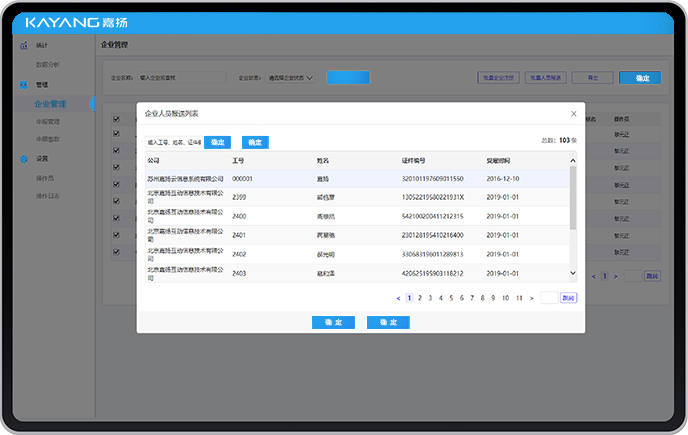Screen dimensions: 688x435
Task: Click scroll-up arrow in dialog table
Action: pyautogui.click(x=573, y=160)
